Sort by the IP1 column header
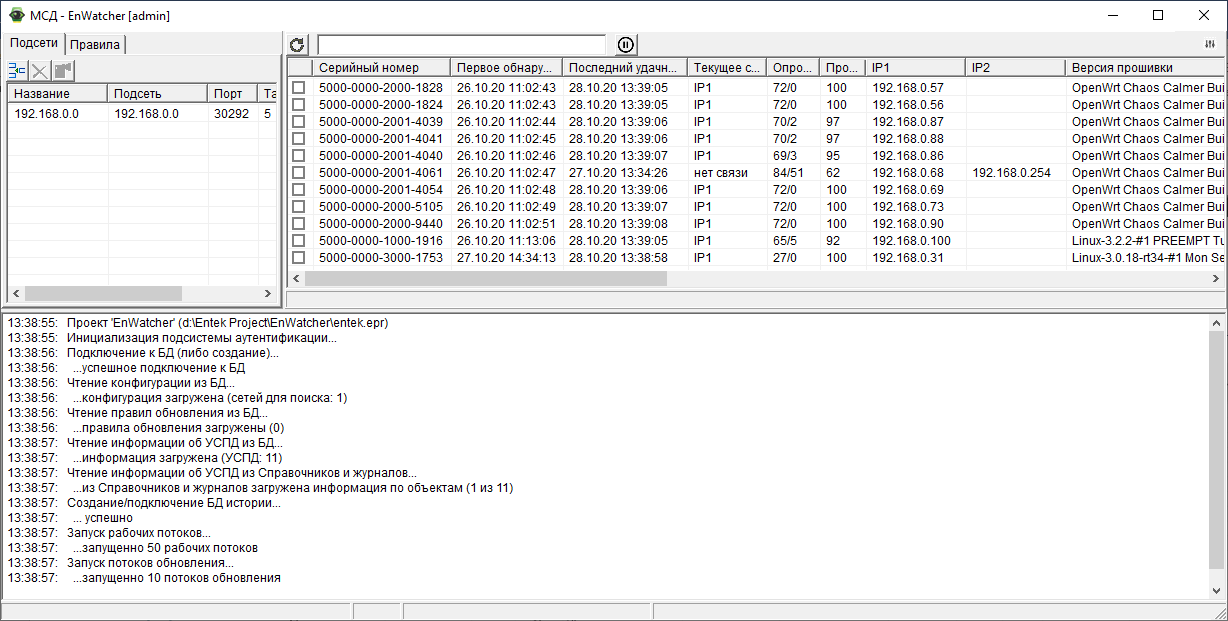The height and width of the screenshot is (621, 1228). coord(914,67)
